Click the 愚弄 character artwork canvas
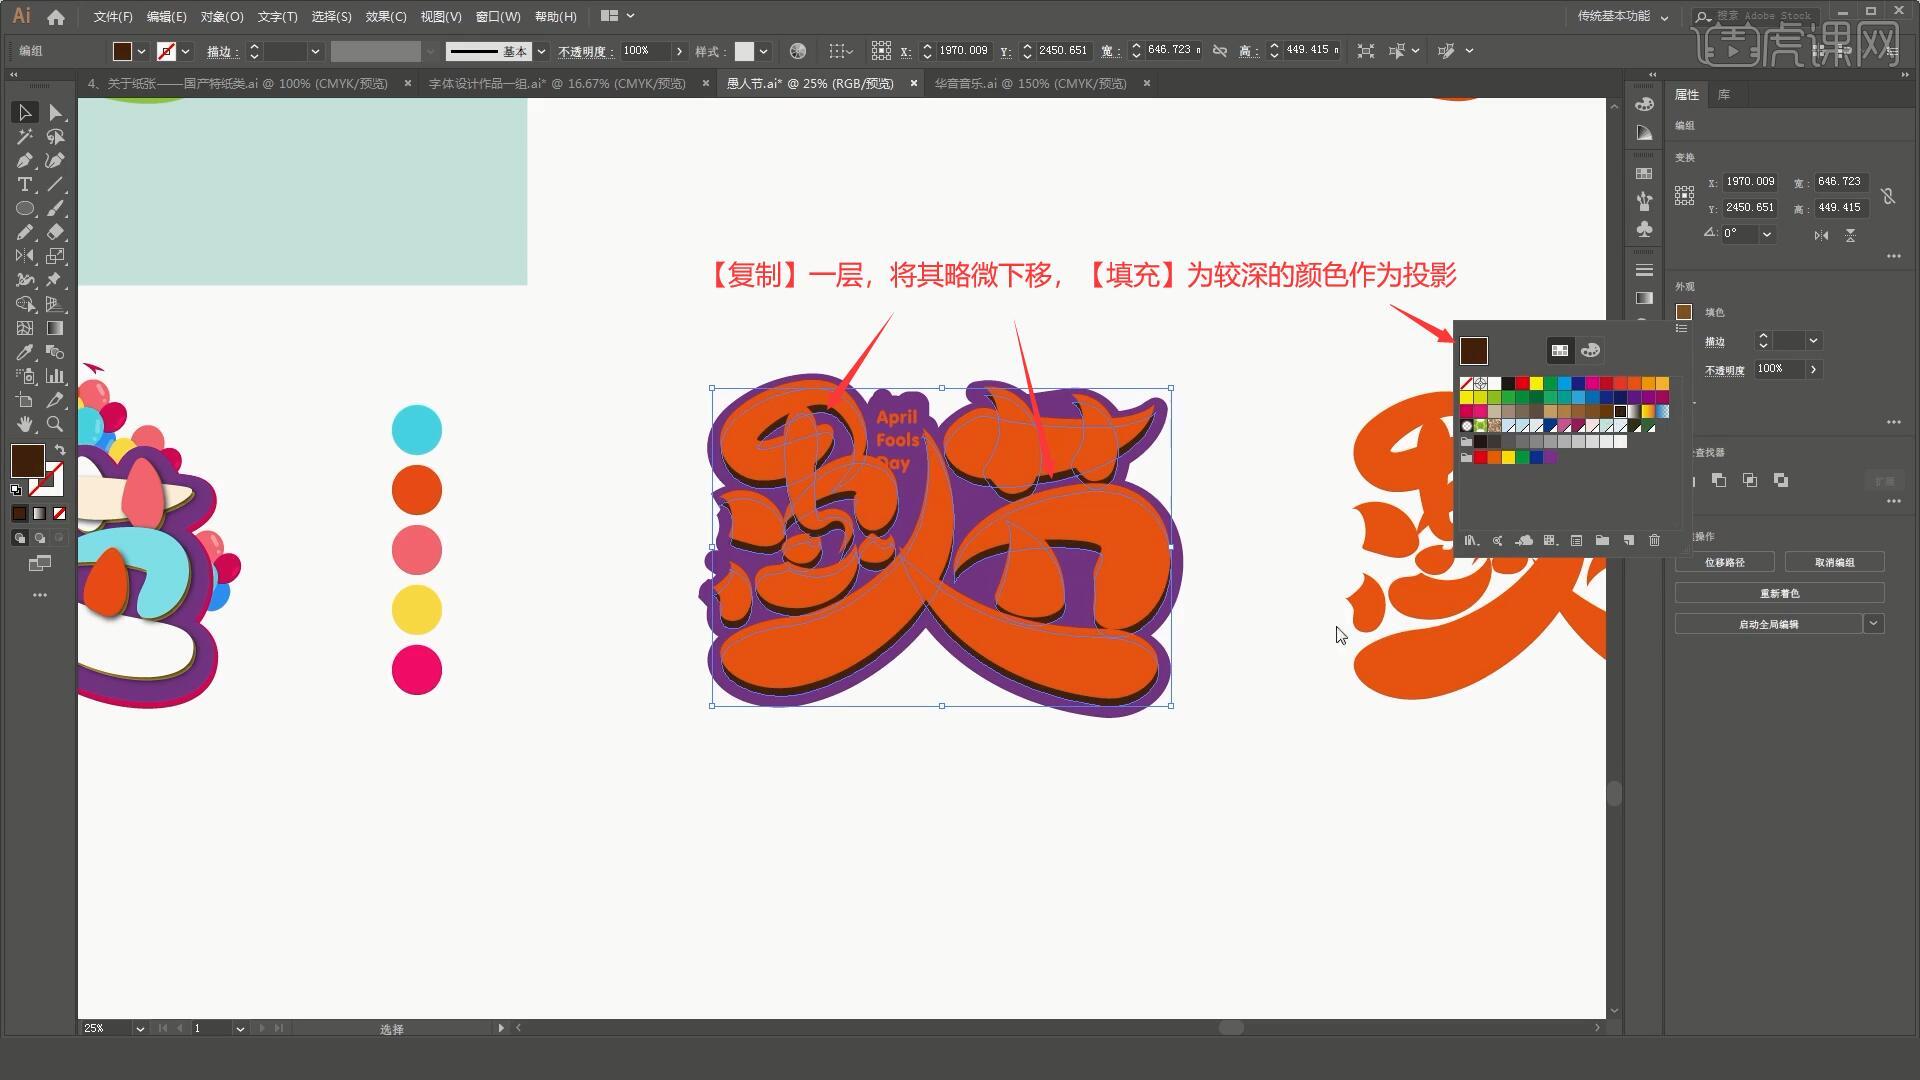The height and width of the screenshot is (1080, 1920). point(940,545)
